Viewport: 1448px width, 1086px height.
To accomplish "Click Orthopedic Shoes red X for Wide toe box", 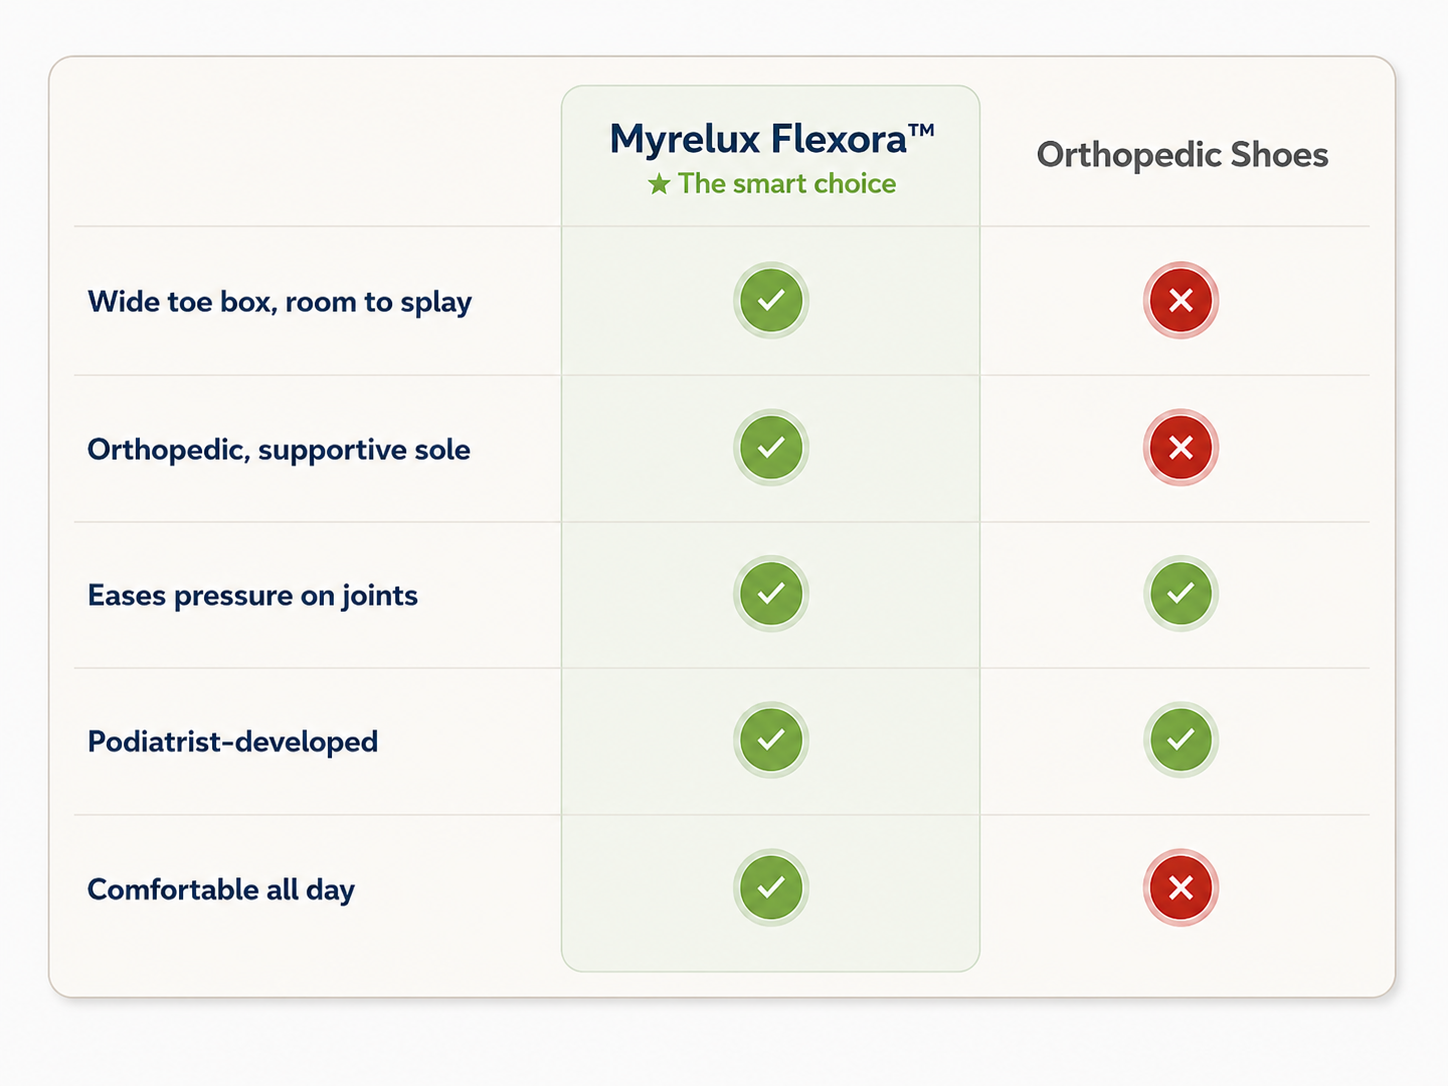I will pos(1181,300).
